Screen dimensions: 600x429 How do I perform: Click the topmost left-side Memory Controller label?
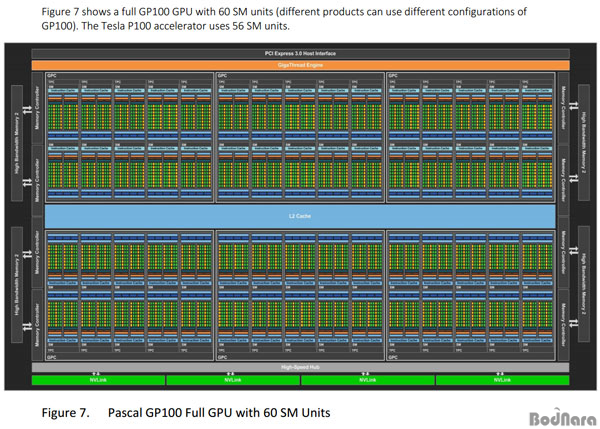pyautogui.click(x=38, y=108)
